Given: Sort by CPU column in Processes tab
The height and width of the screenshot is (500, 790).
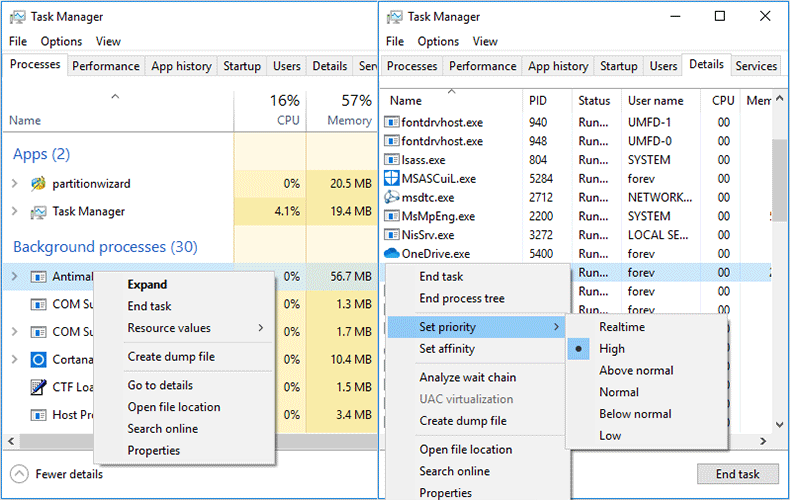Looking at the screenshot, I should (270, 110).
